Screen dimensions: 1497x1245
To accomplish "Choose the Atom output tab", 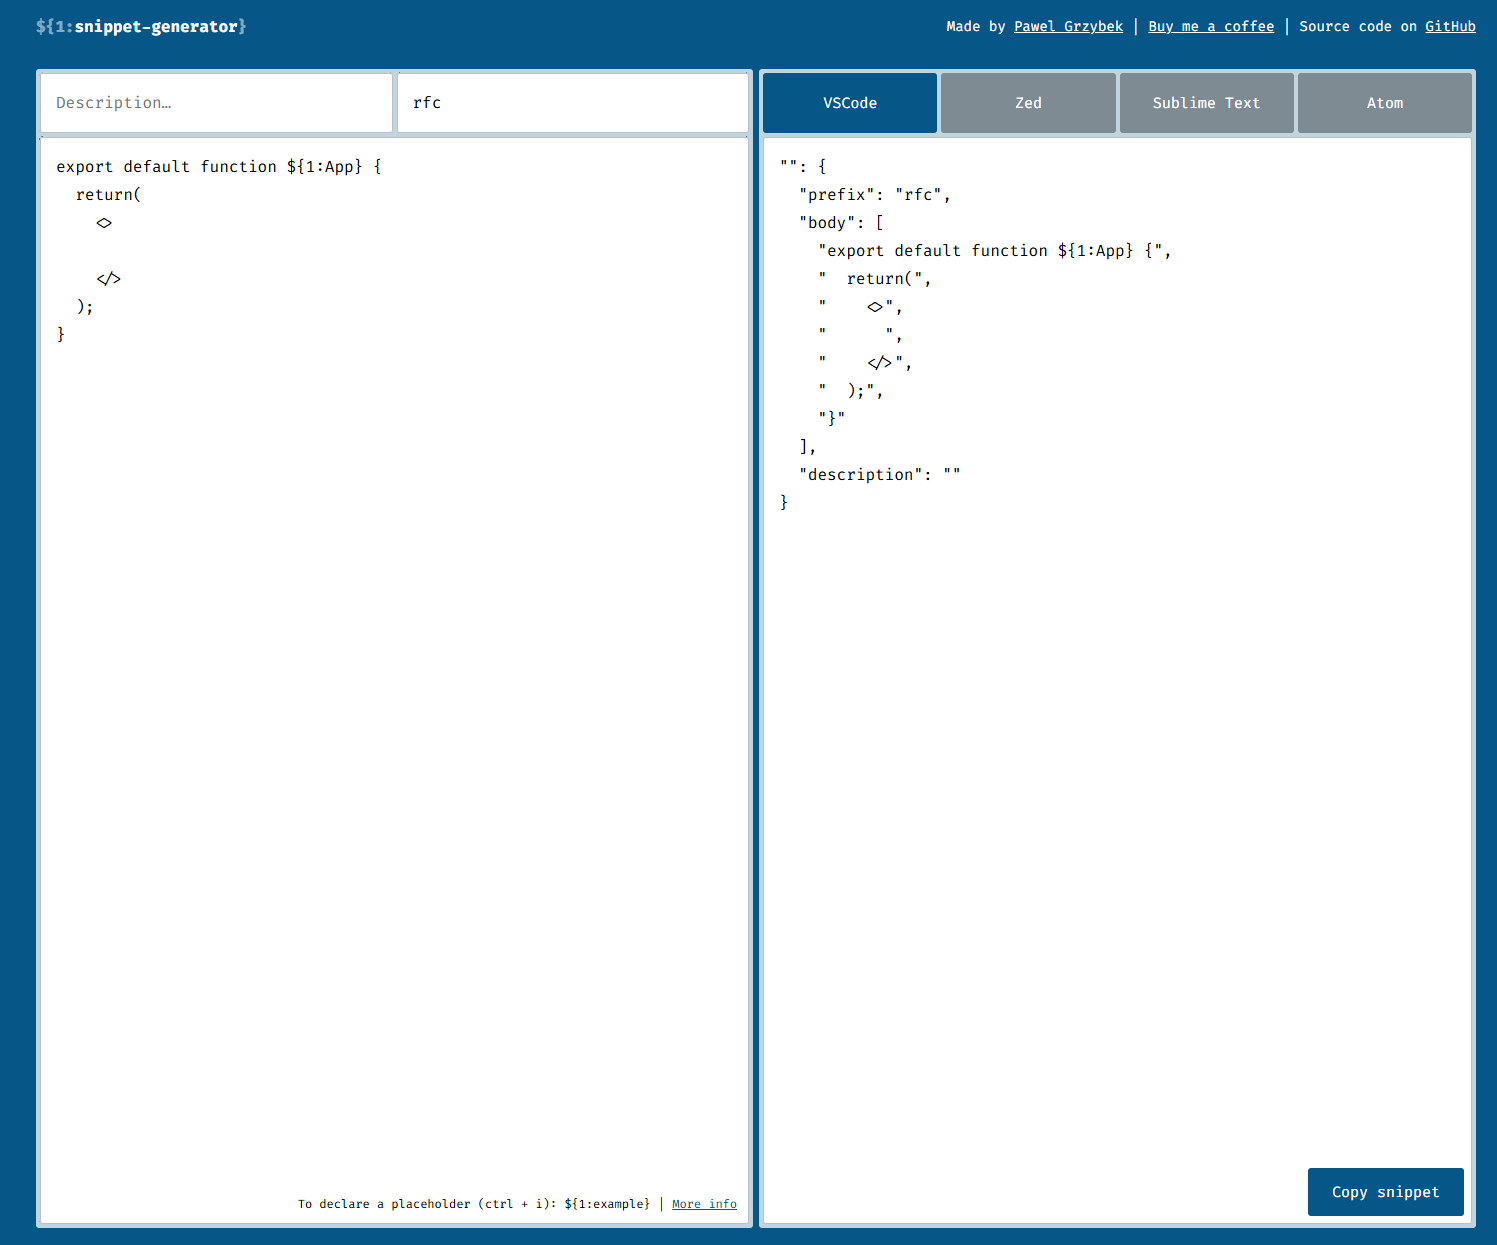I will pyautogui.click(x=1384, y=103).
